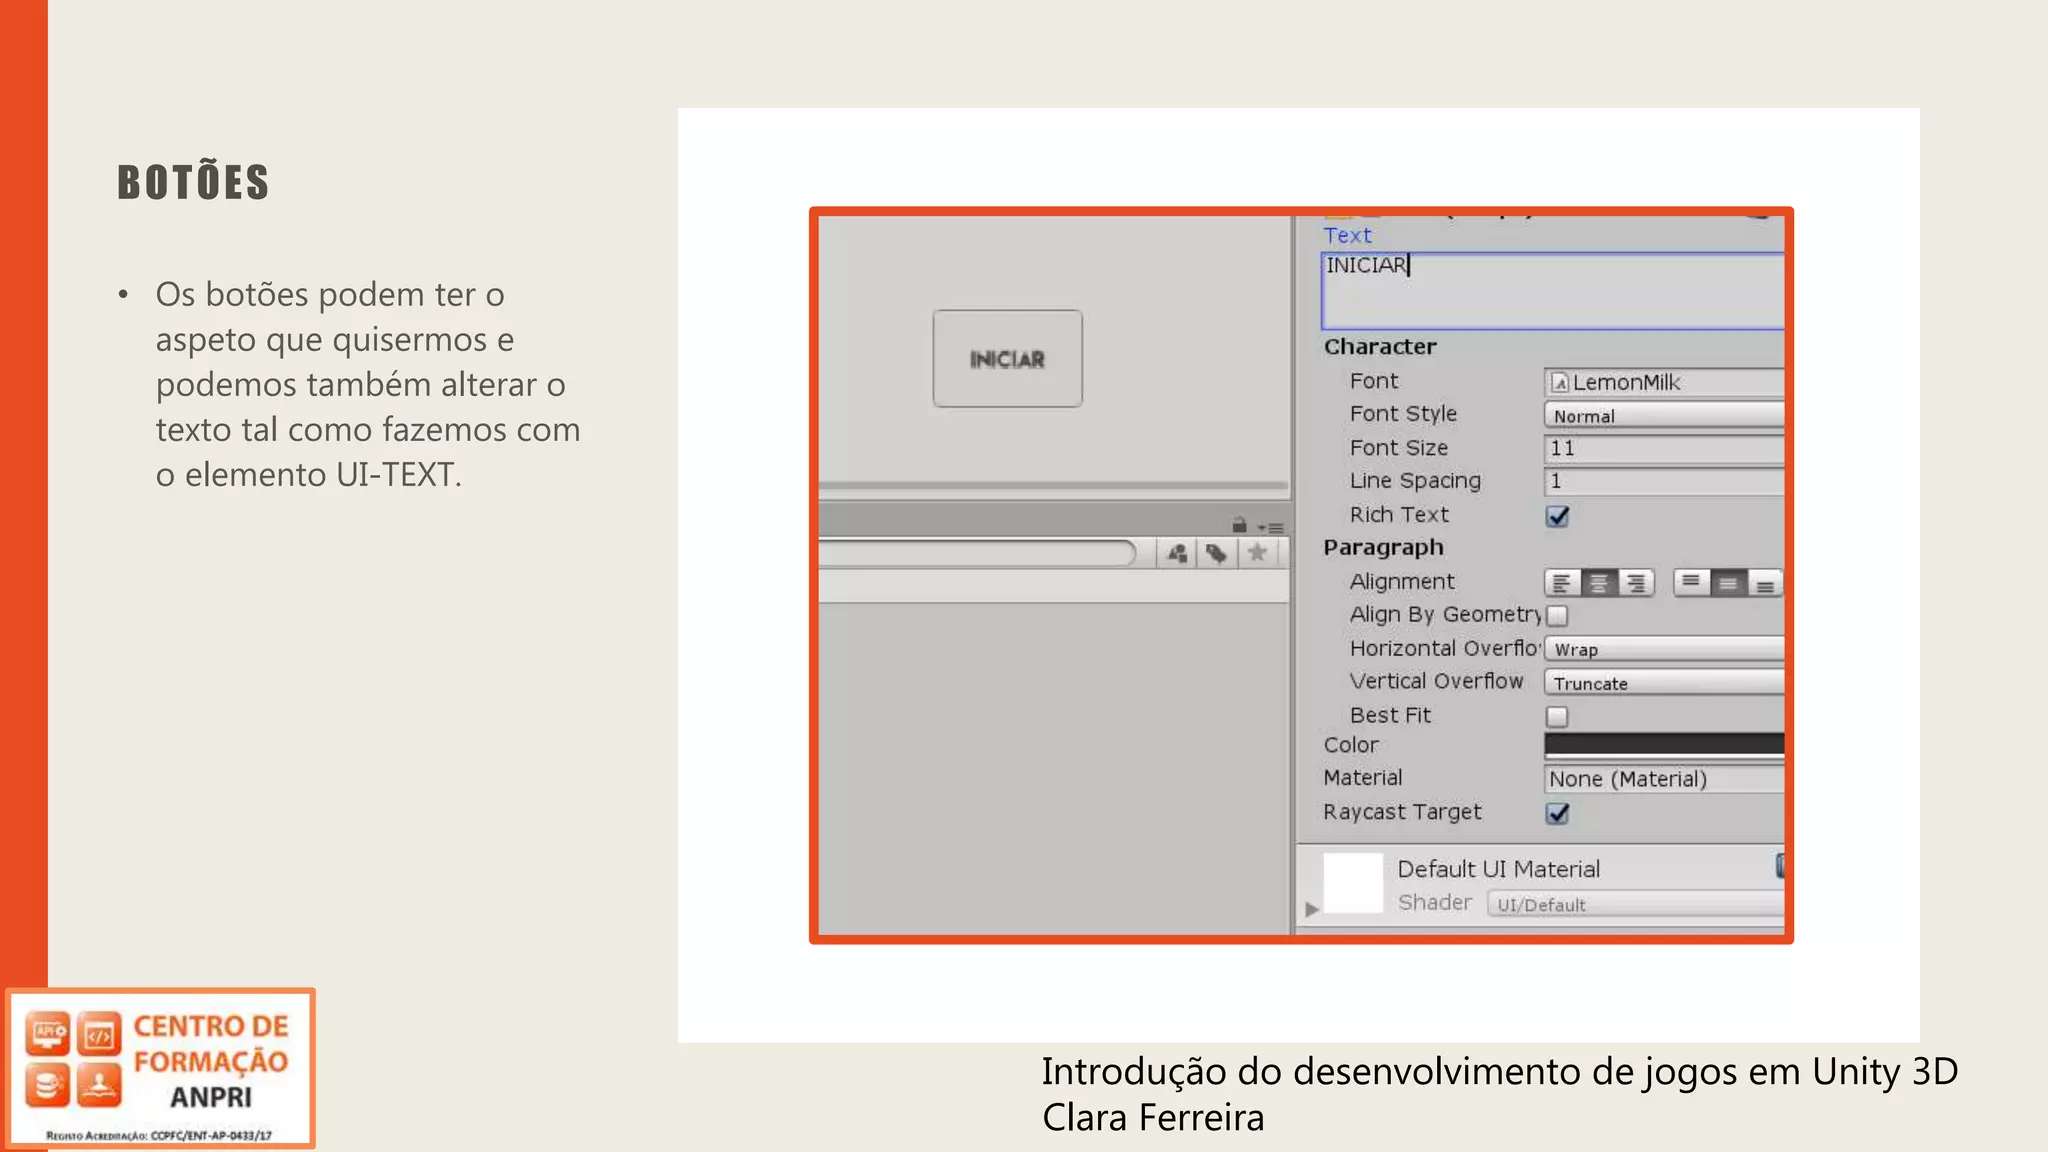Click the LemonMilk font asset icon

1559,382
